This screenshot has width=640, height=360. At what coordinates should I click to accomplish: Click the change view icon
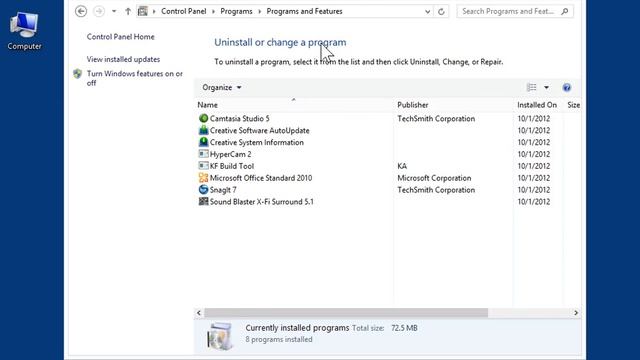[531, 87]
